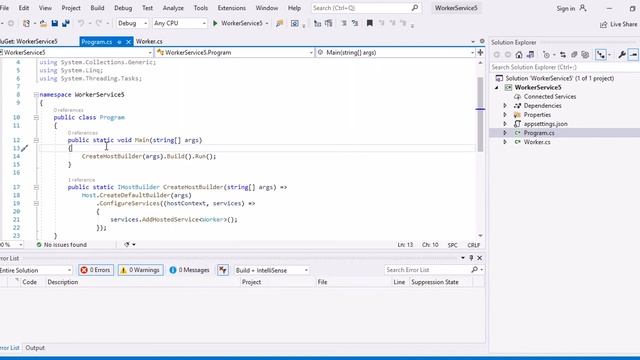
Task: Open WorkerService5.Program type navigation dropdown
Action: [235, 52]
